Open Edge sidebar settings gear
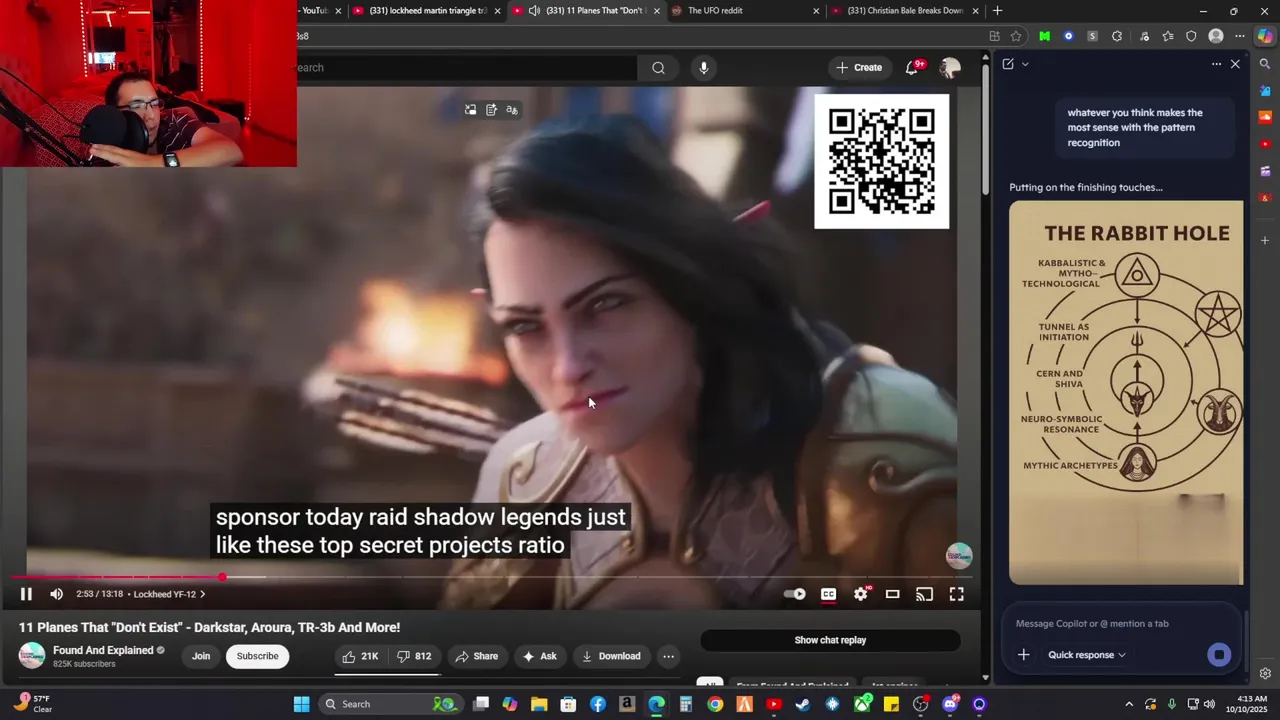The image size is (1280, 720). (1265, 674)
